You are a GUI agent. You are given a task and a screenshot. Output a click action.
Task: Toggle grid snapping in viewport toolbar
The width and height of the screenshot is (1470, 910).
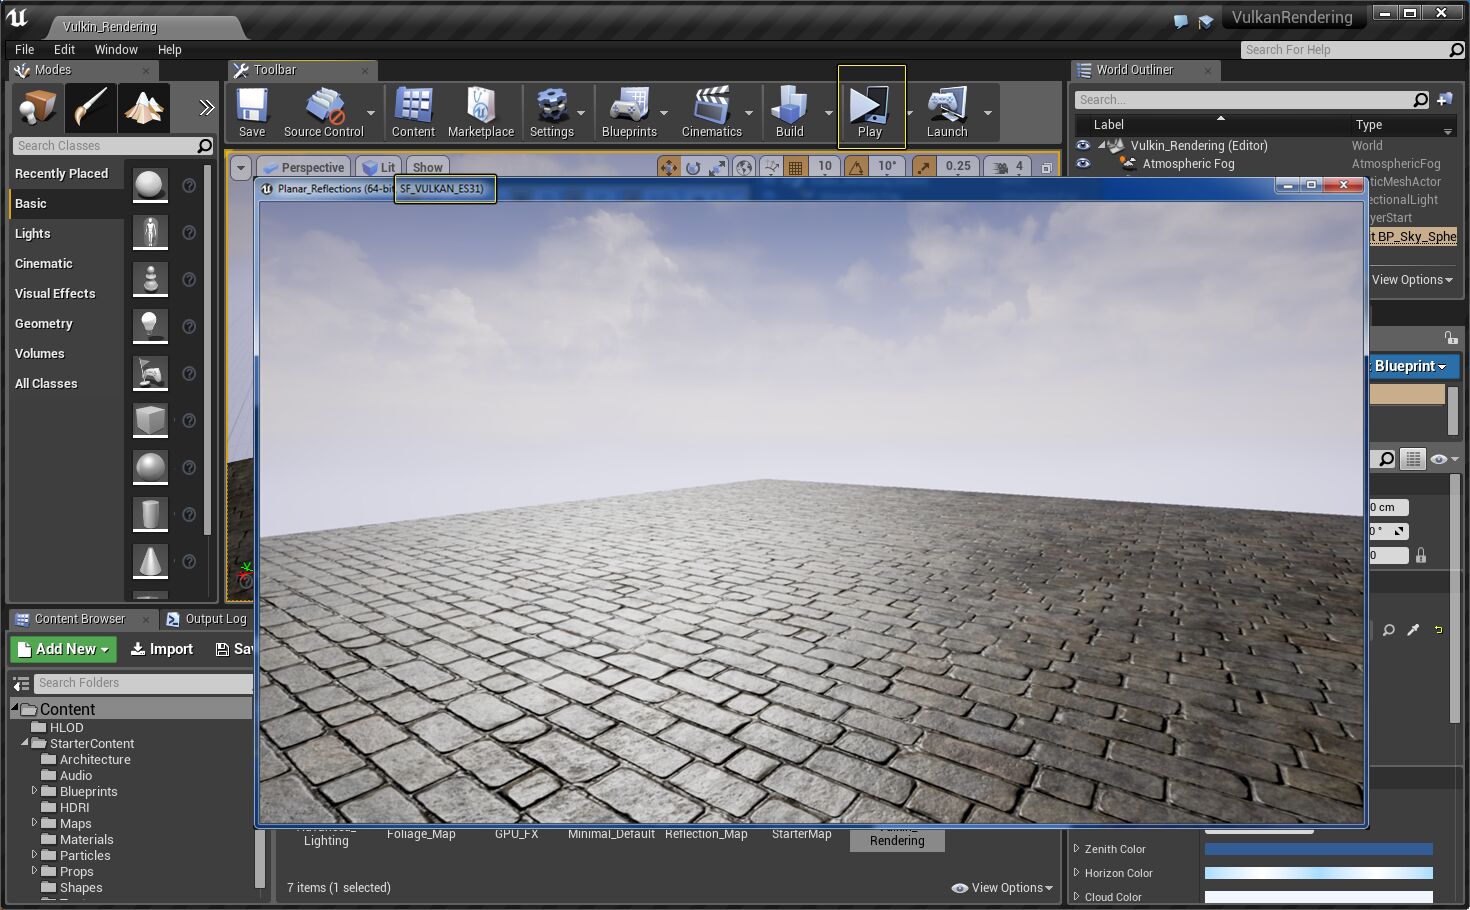796,167
